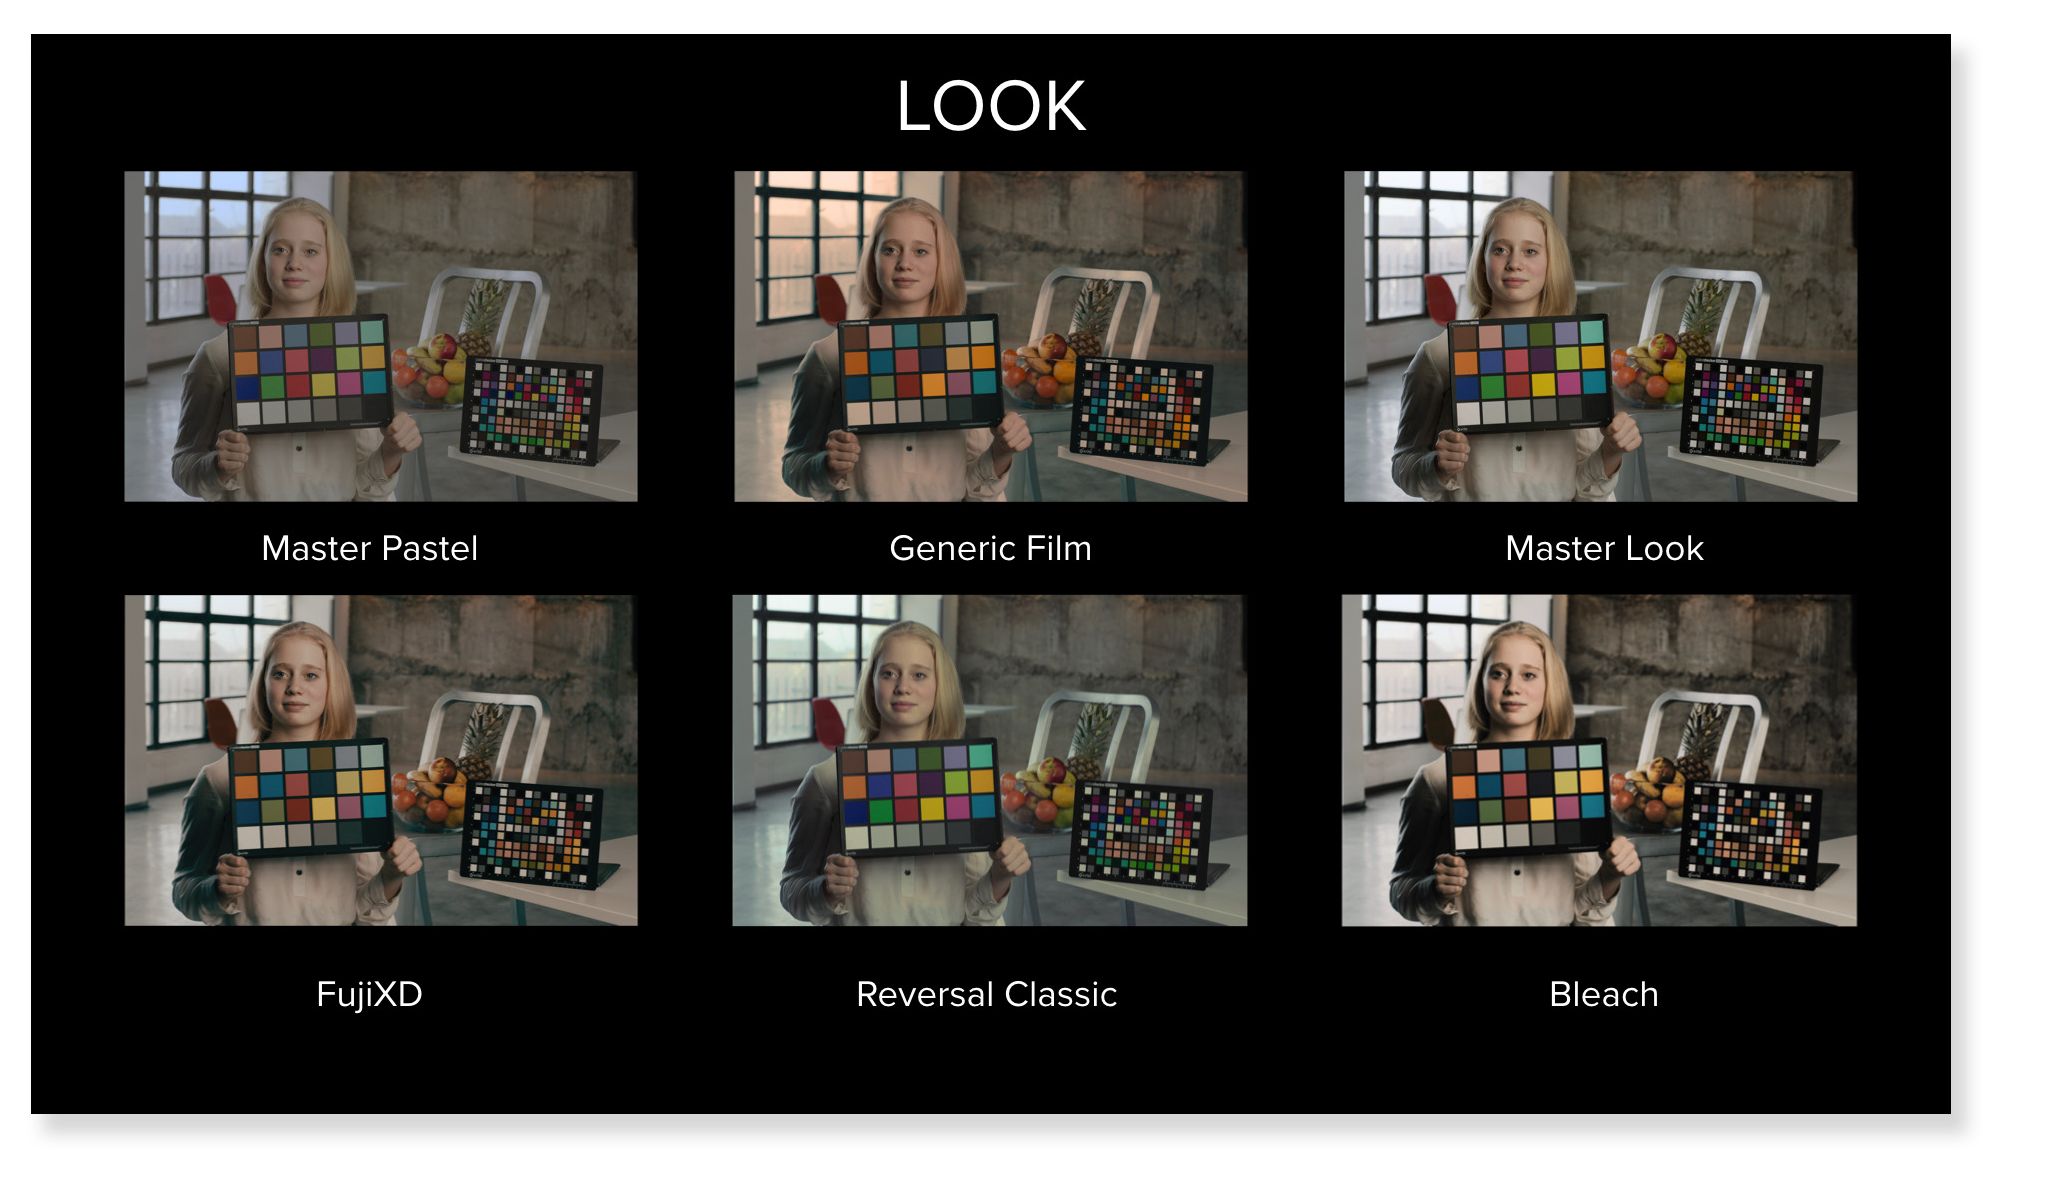Select the Master Pastel look thumbnail

tap(380, 336)
